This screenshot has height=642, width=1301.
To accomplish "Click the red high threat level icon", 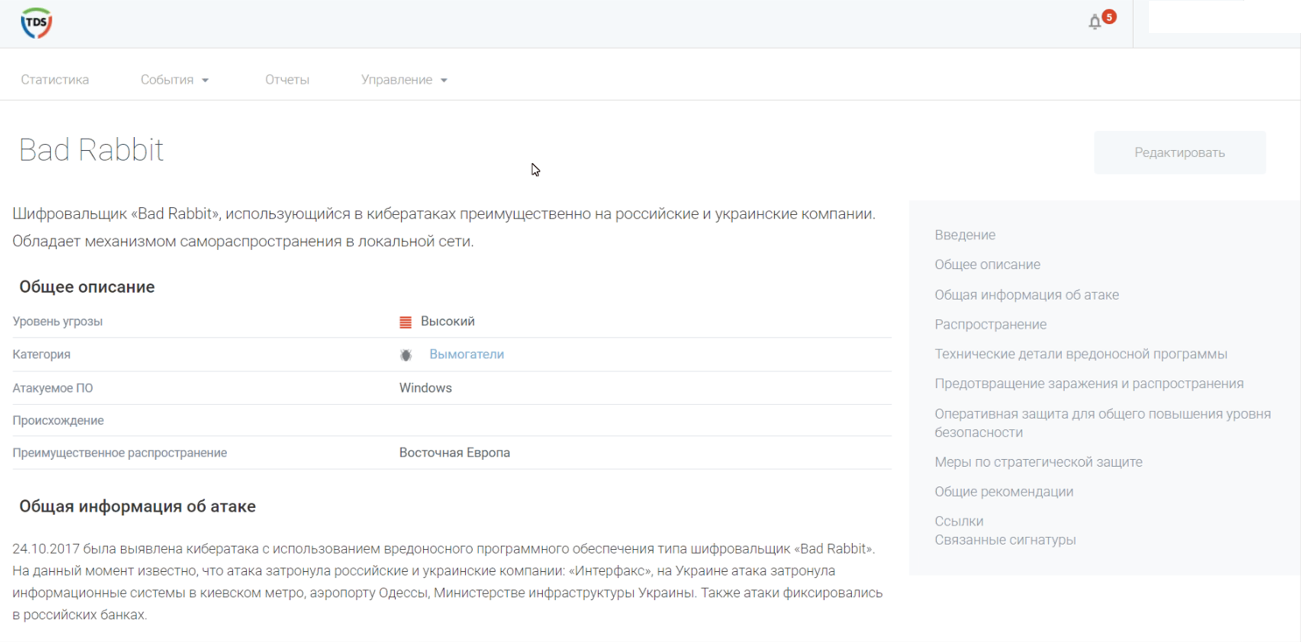I will tap(405, 322).
